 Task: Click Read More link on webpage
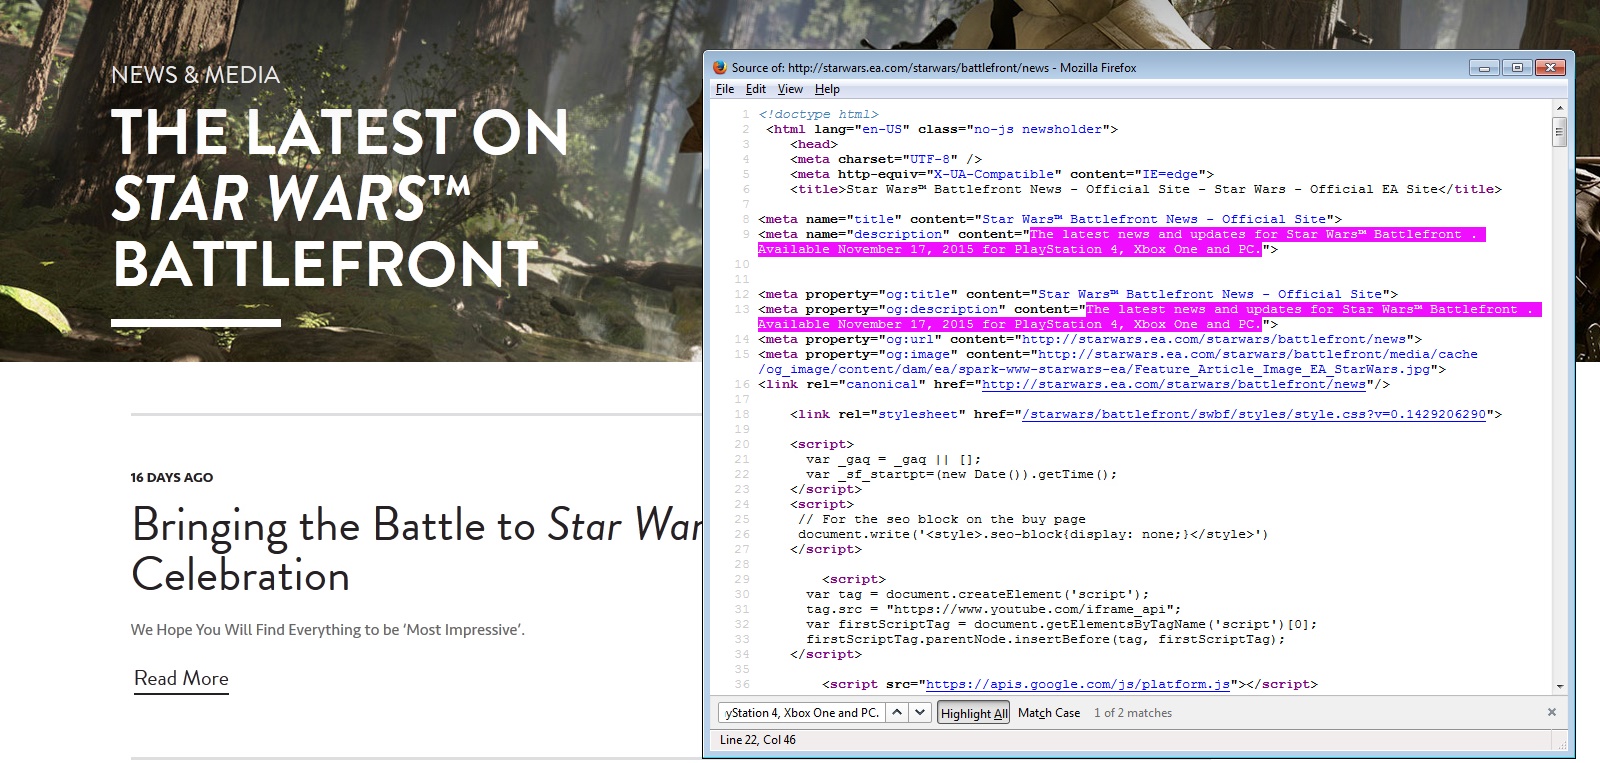pyautogui.click(x=182, y=679)
